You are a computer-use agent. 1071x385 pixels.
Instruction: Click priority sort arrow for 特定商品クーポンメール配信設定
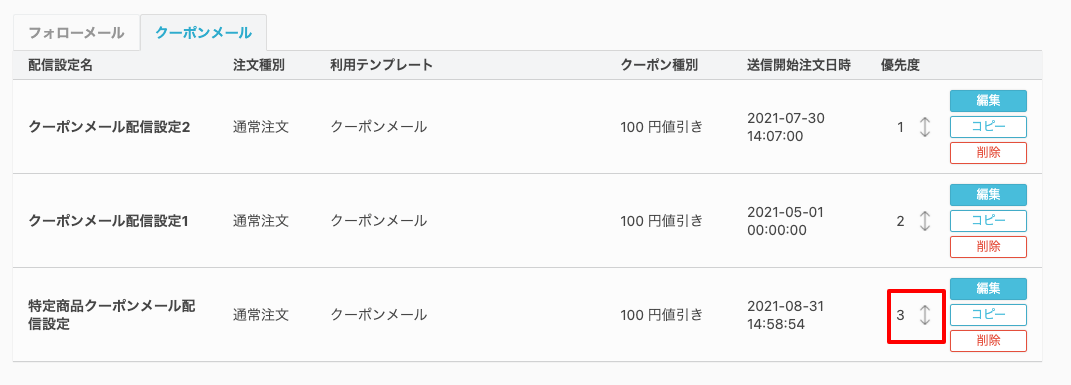(924, 315)
